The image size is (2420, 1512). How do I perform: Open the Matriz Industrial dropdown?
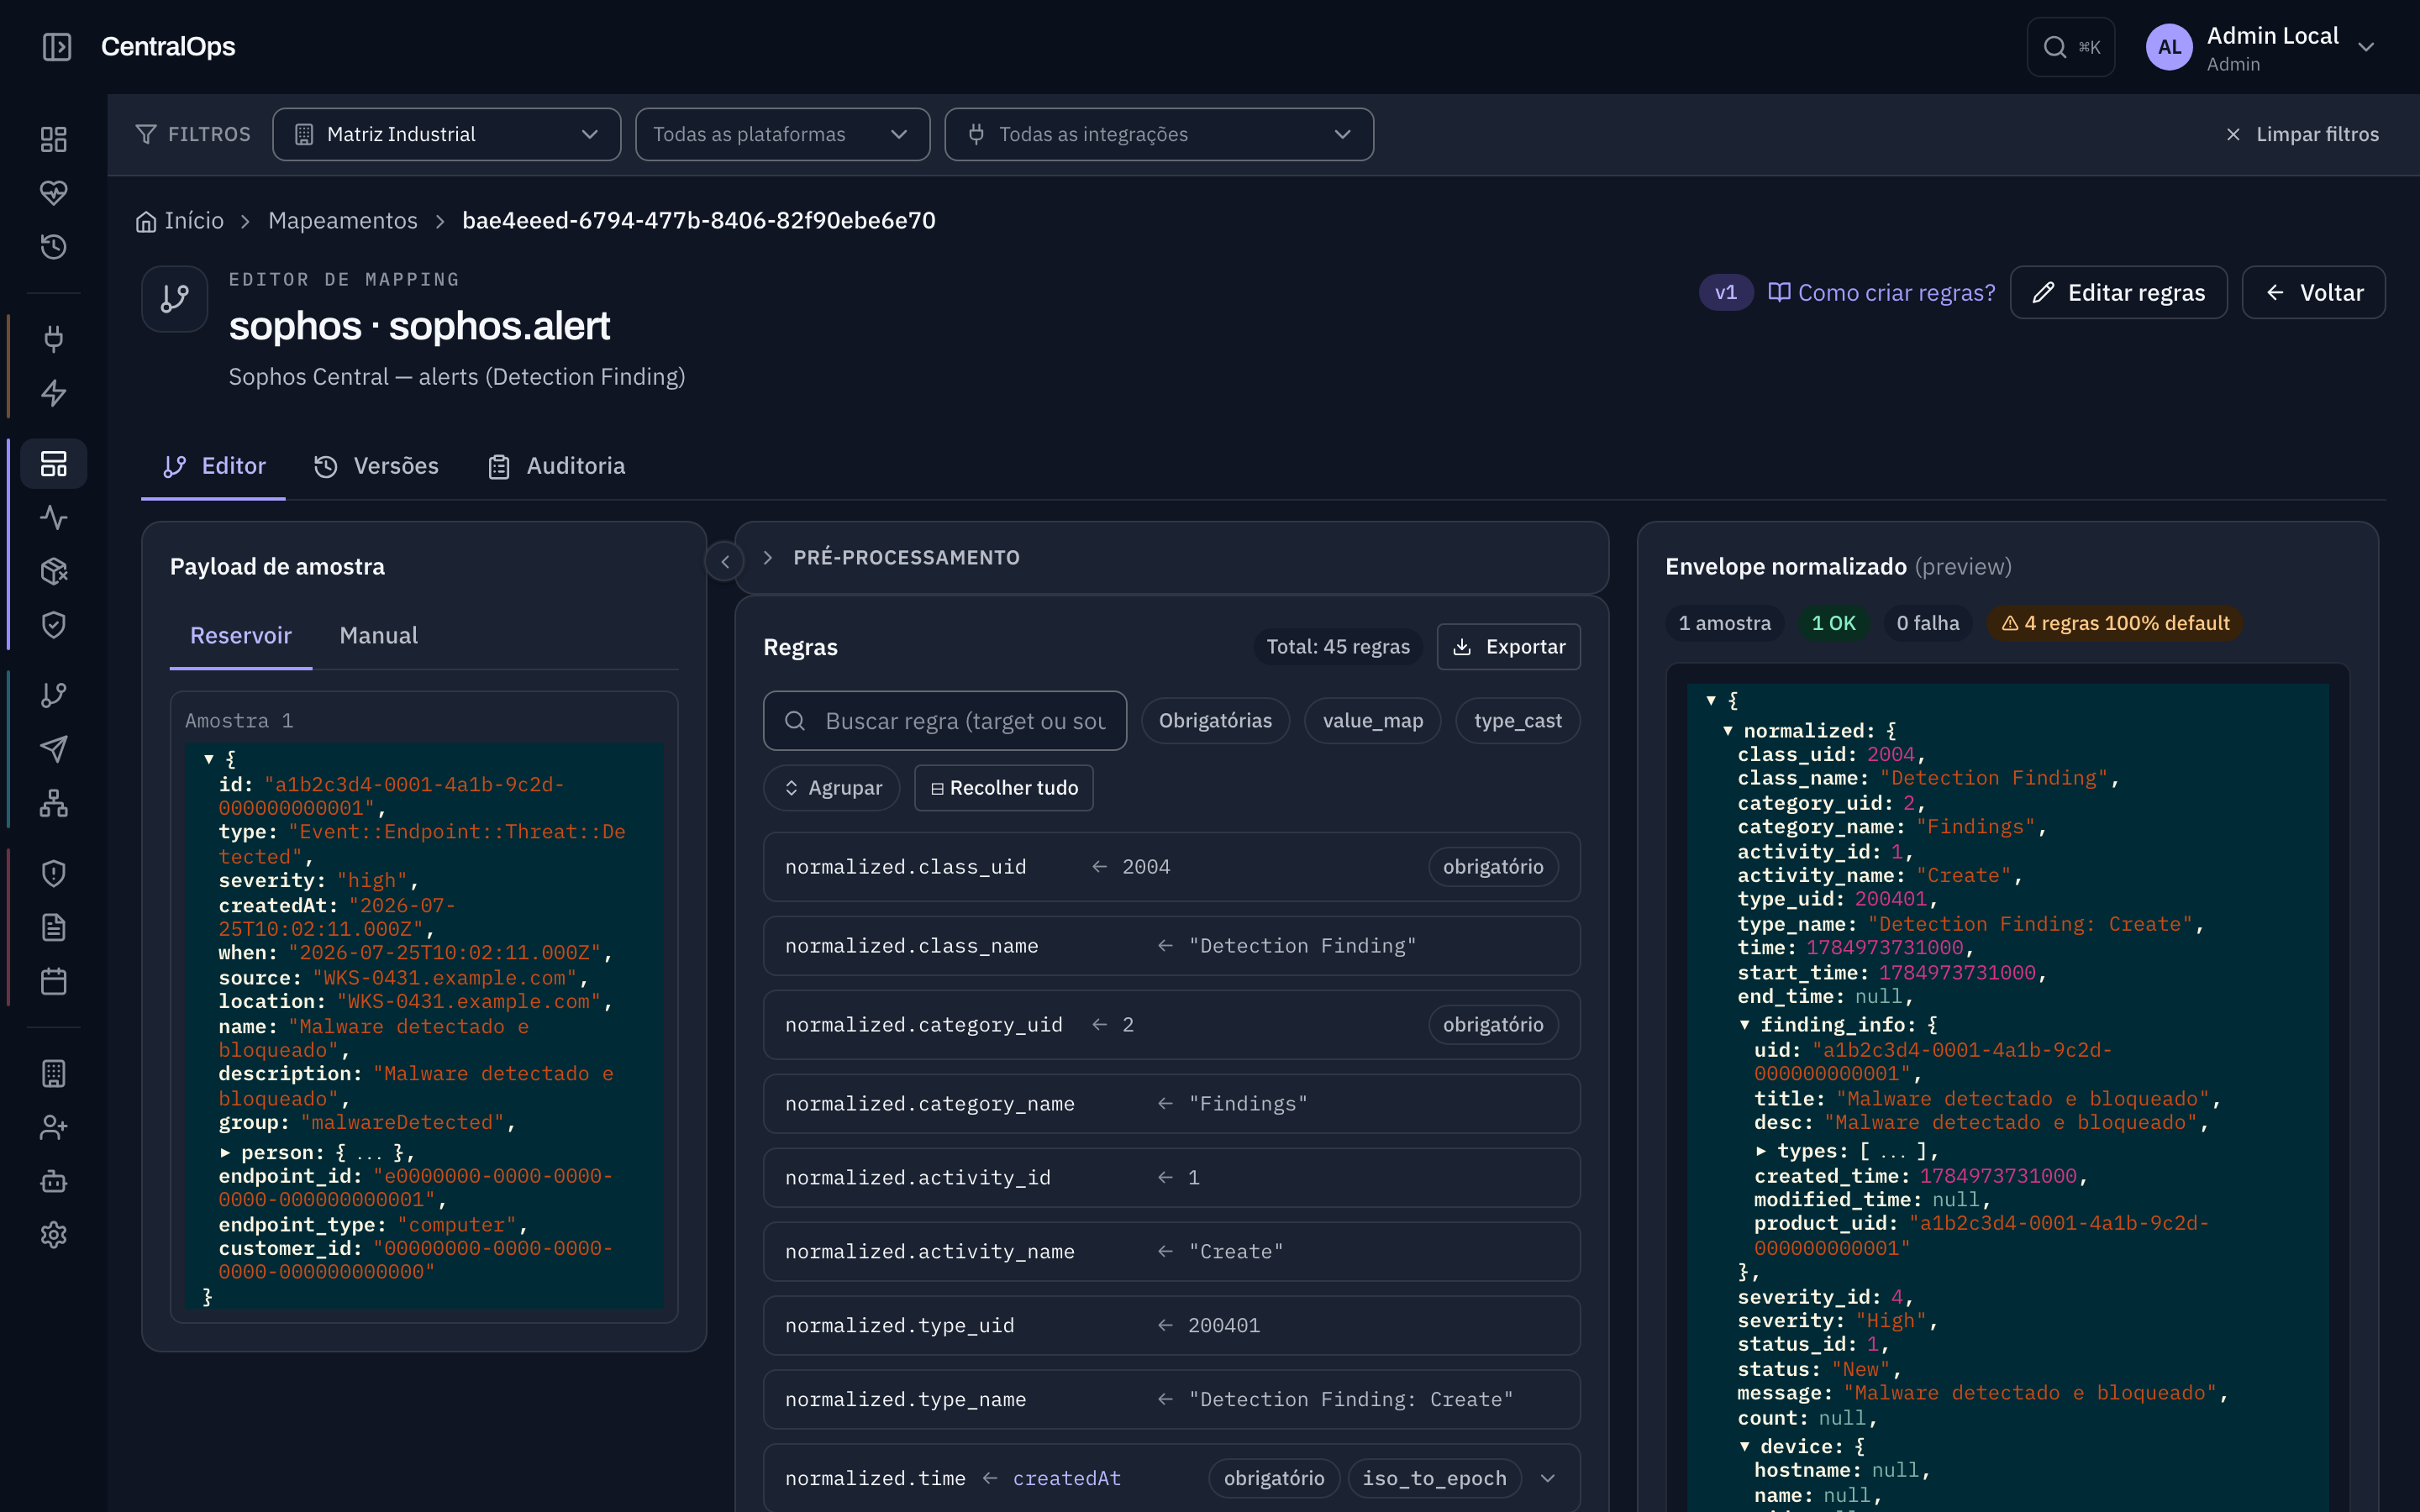(x=446, y=134)
